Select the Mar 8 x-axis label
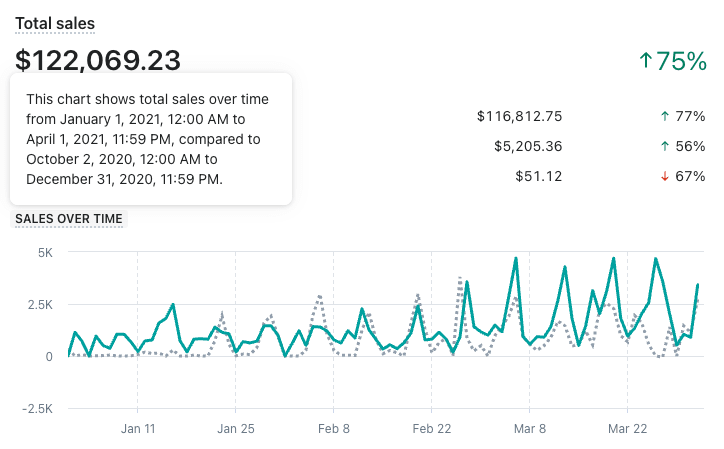The width and height of the screenshot is (724, 449). pyautogui.click(x=529, y=428)
